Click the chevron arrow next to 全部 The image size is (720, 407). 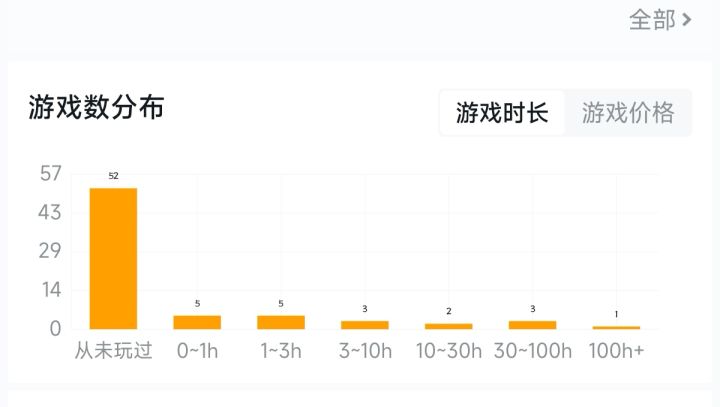(x=687, y=20)
